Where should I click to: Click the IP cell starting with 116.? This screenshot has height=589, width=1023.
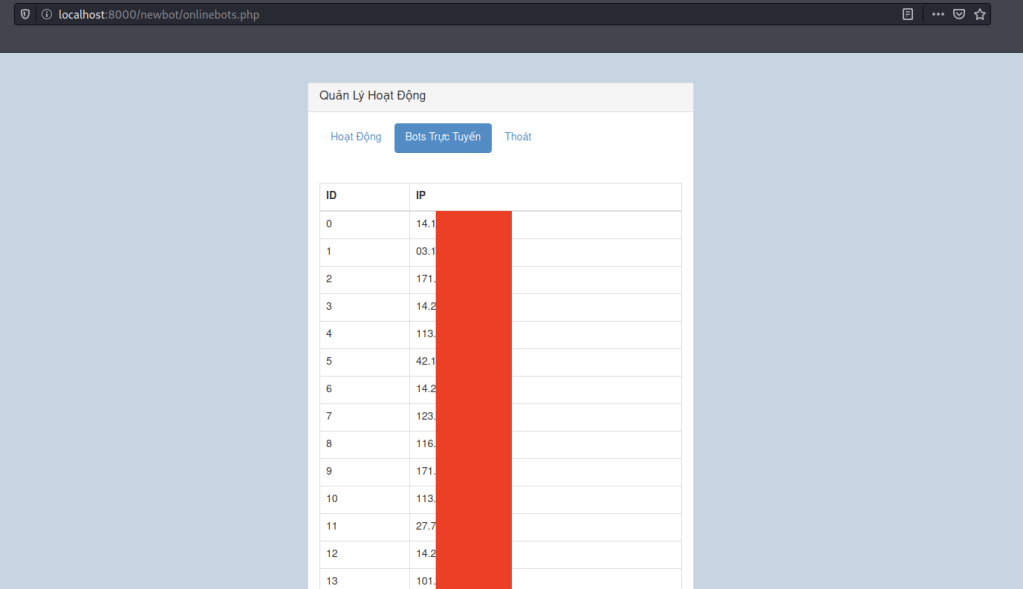click(x=425, y=444)
